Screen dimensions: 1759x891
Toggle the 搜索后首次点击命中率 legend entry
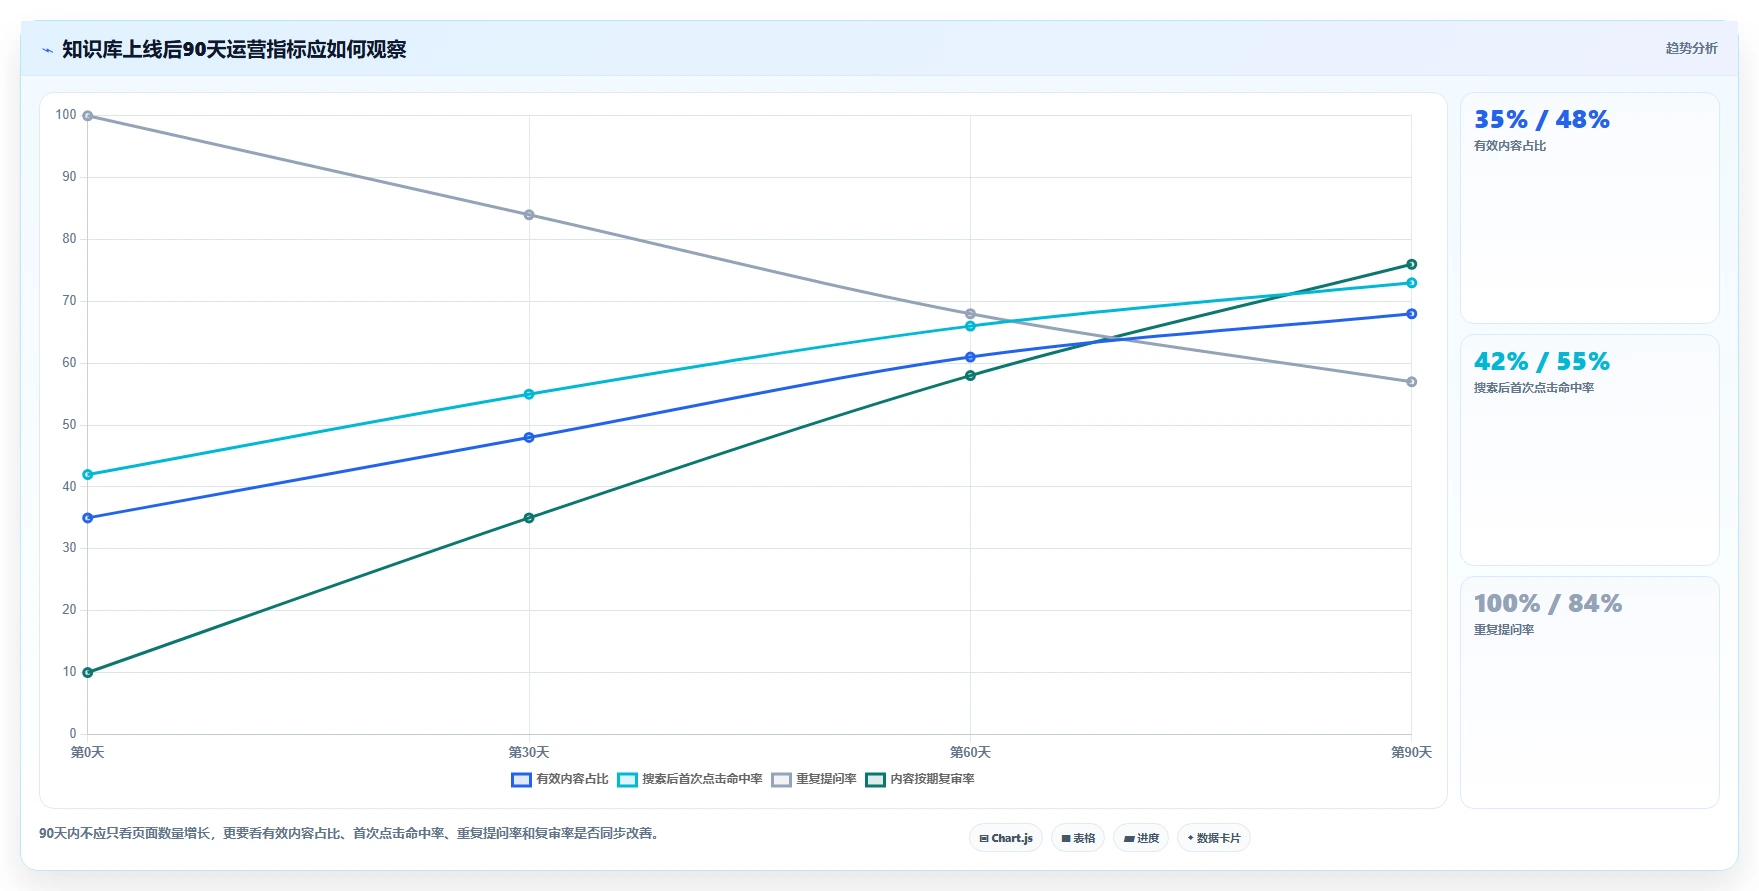click(x=690, y=779)
